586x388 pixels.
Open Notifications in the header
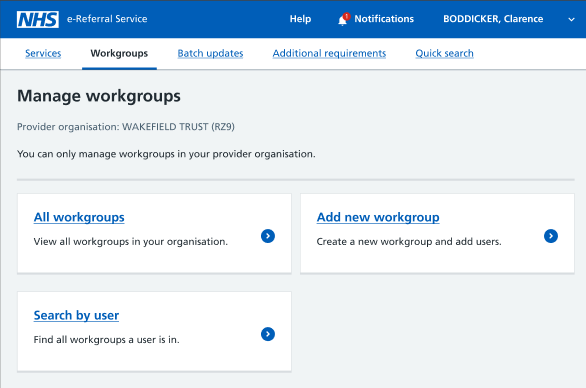(384, 19)
